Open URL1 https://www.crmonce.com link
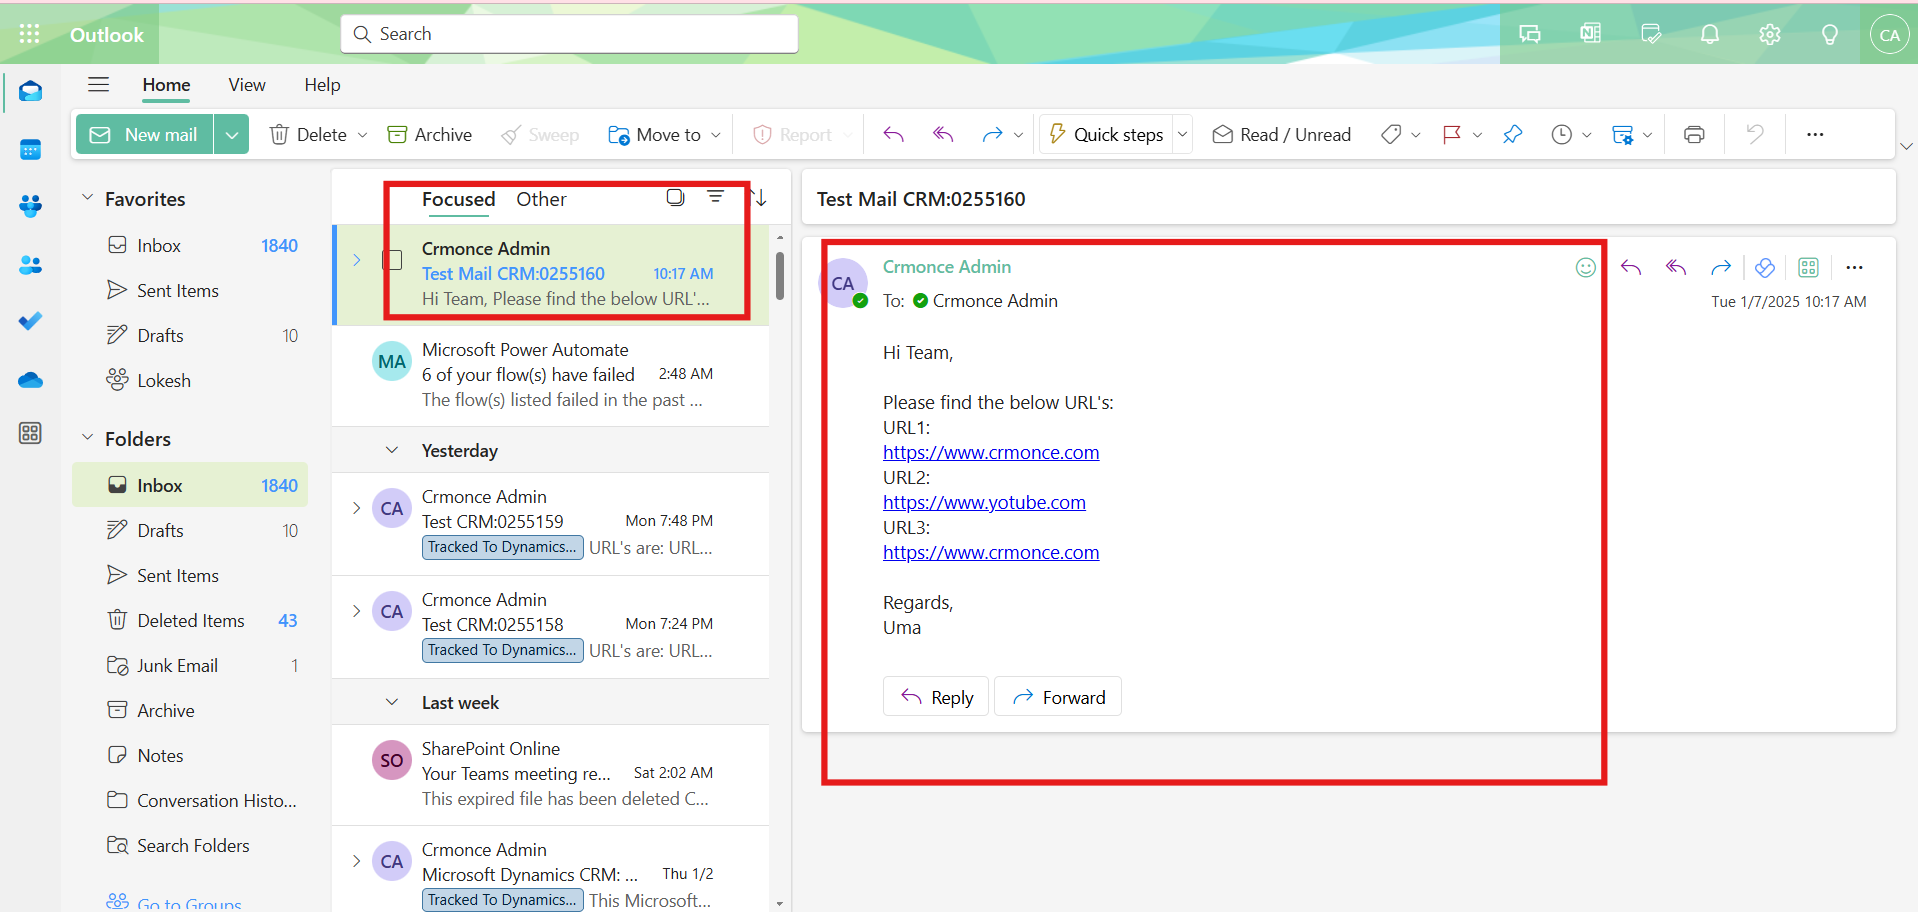This screenshot has width=1918, height=912. (x=991, y=452)
